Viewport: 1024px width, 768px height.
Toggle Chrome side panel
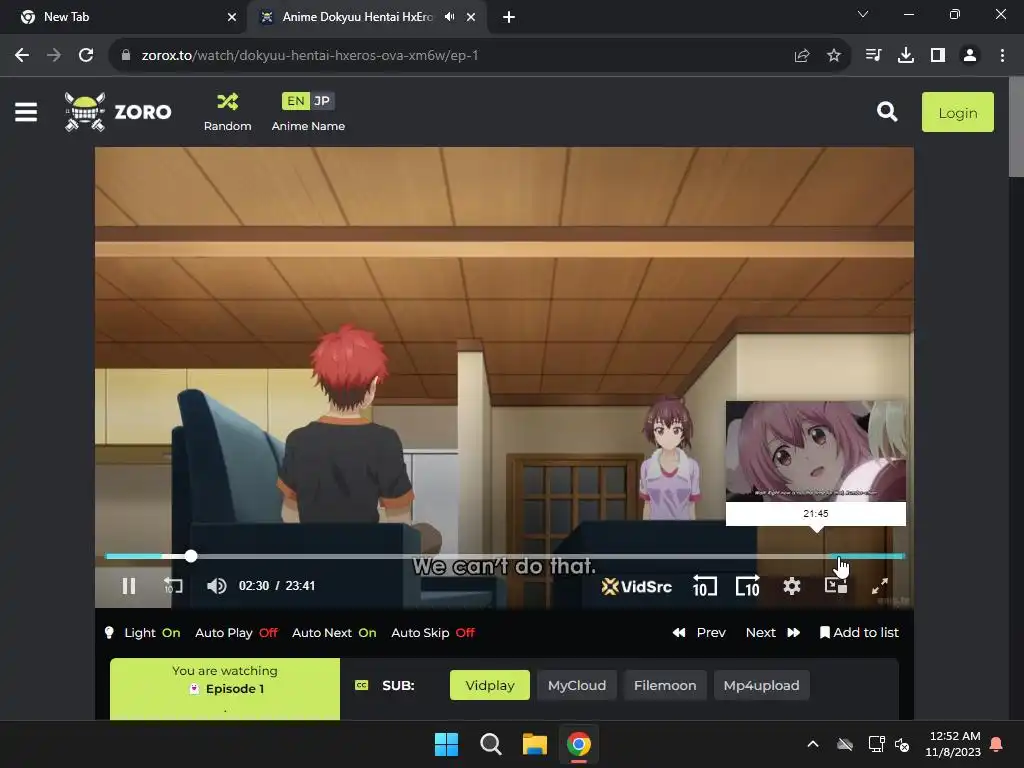click(x=938, y=56)
